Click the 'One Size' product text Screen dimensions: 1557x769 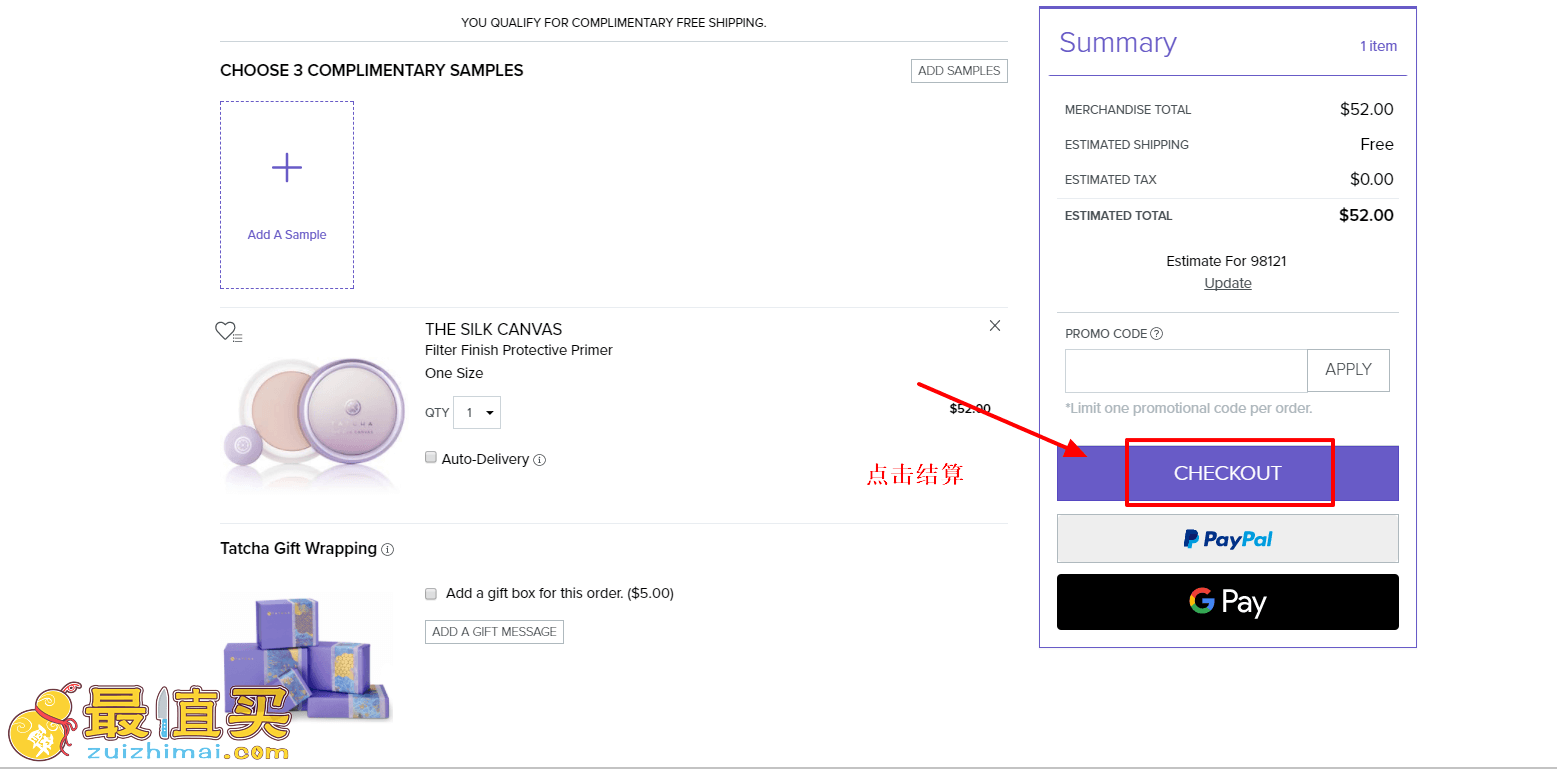point(454,373)
